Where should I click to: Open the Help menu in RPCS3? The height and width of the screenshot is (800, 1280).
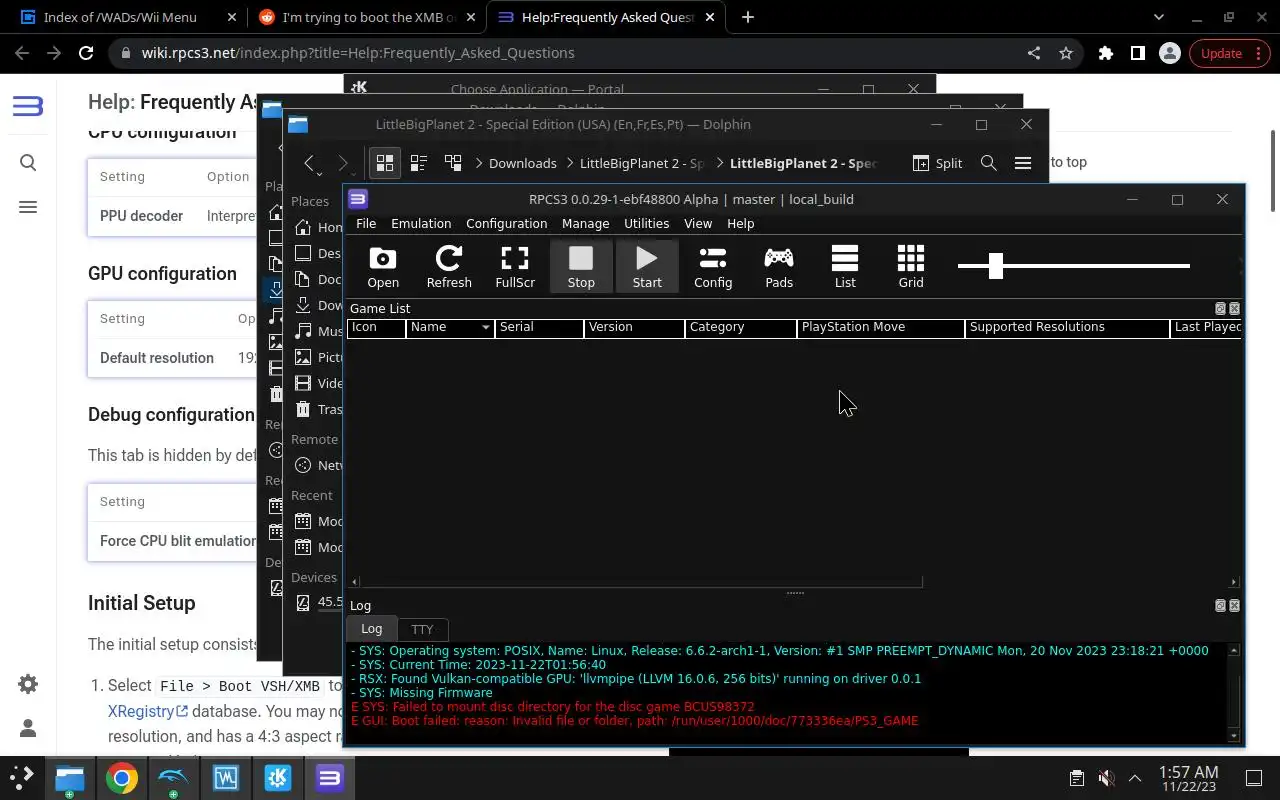[741, 223]
